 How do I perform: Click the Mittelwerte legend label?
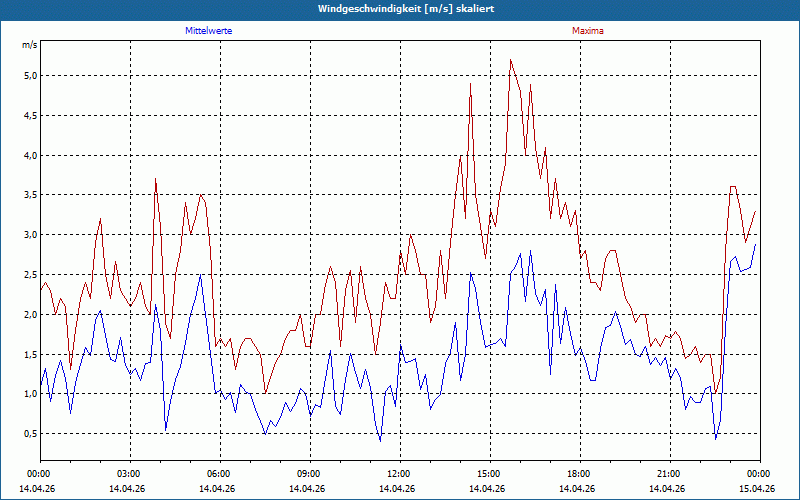209,31
